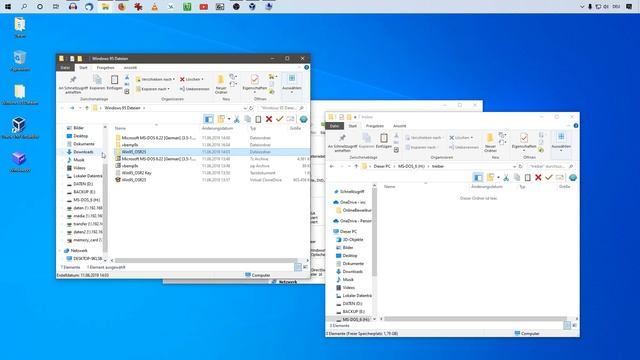Image resolution: width=640 pixels, height=360 pixels.
Task: Open the Datei tab in Windows 95 Dateien
Action: [x=65, y=67]
